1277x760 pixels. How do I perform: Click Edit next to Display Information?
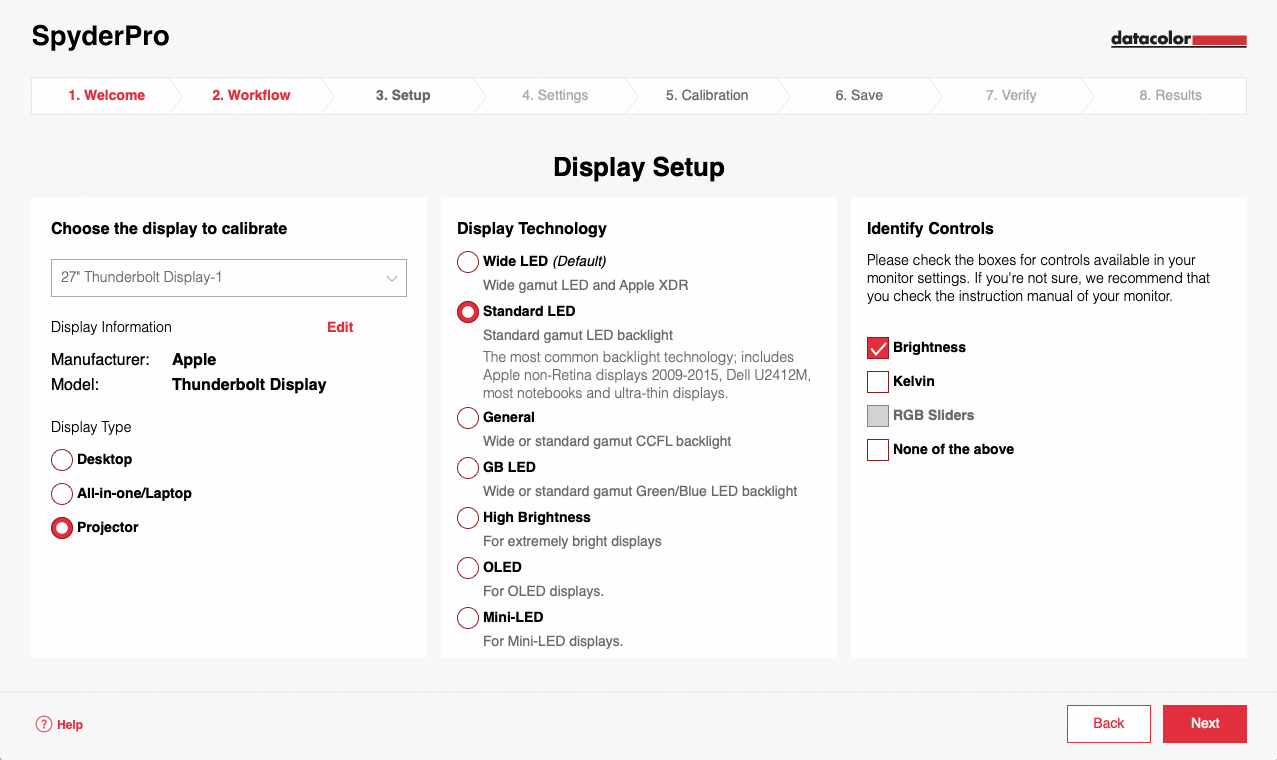tap(340, 328)
